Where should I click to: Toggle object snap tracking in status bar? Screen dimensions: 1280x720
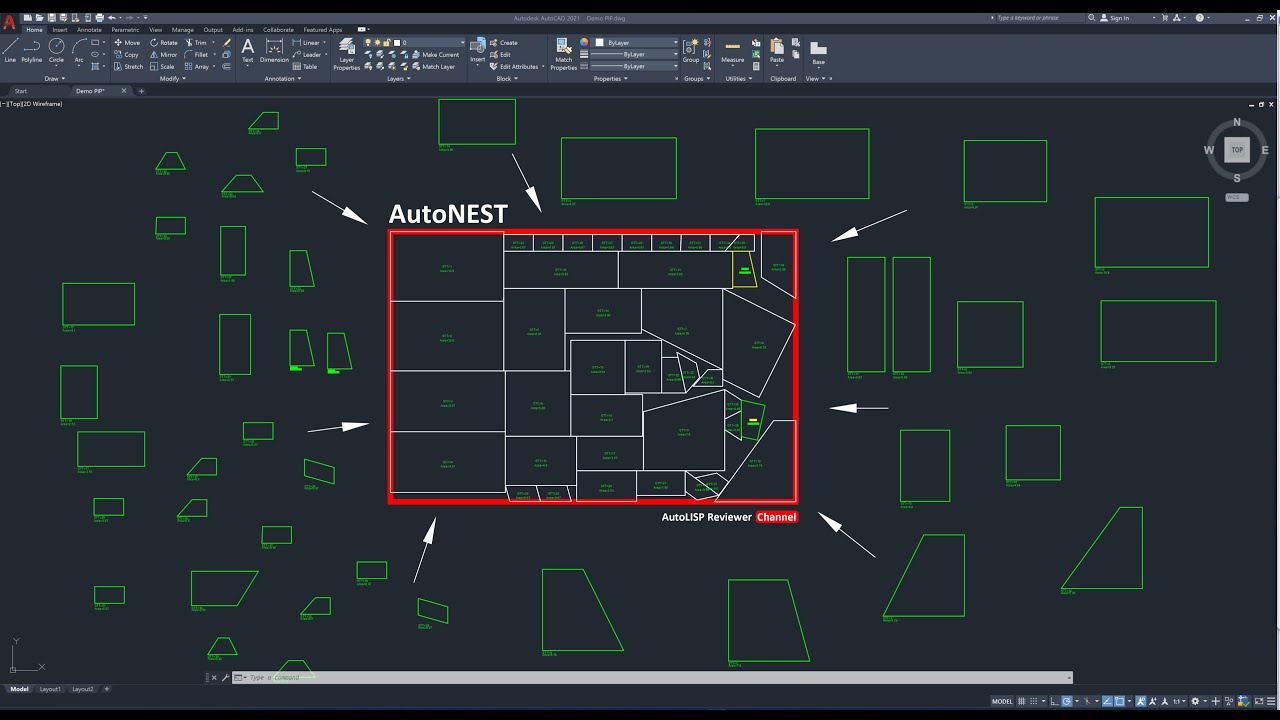1107,701
